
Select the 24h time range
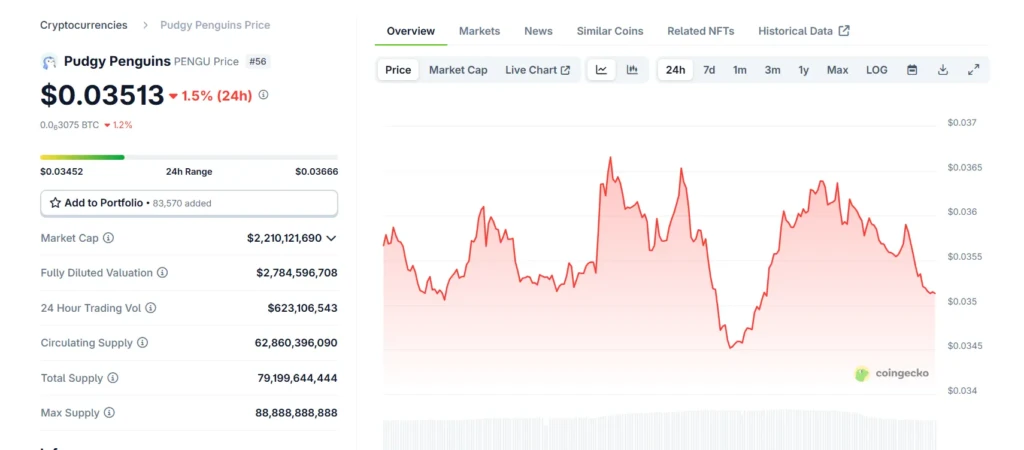point(675,70)
